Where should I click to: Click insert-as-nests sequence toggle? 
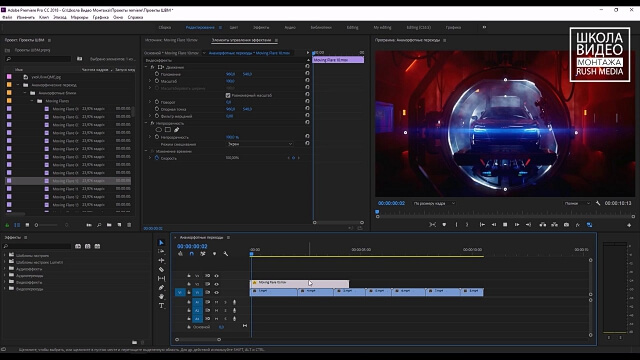coord(180,254)
